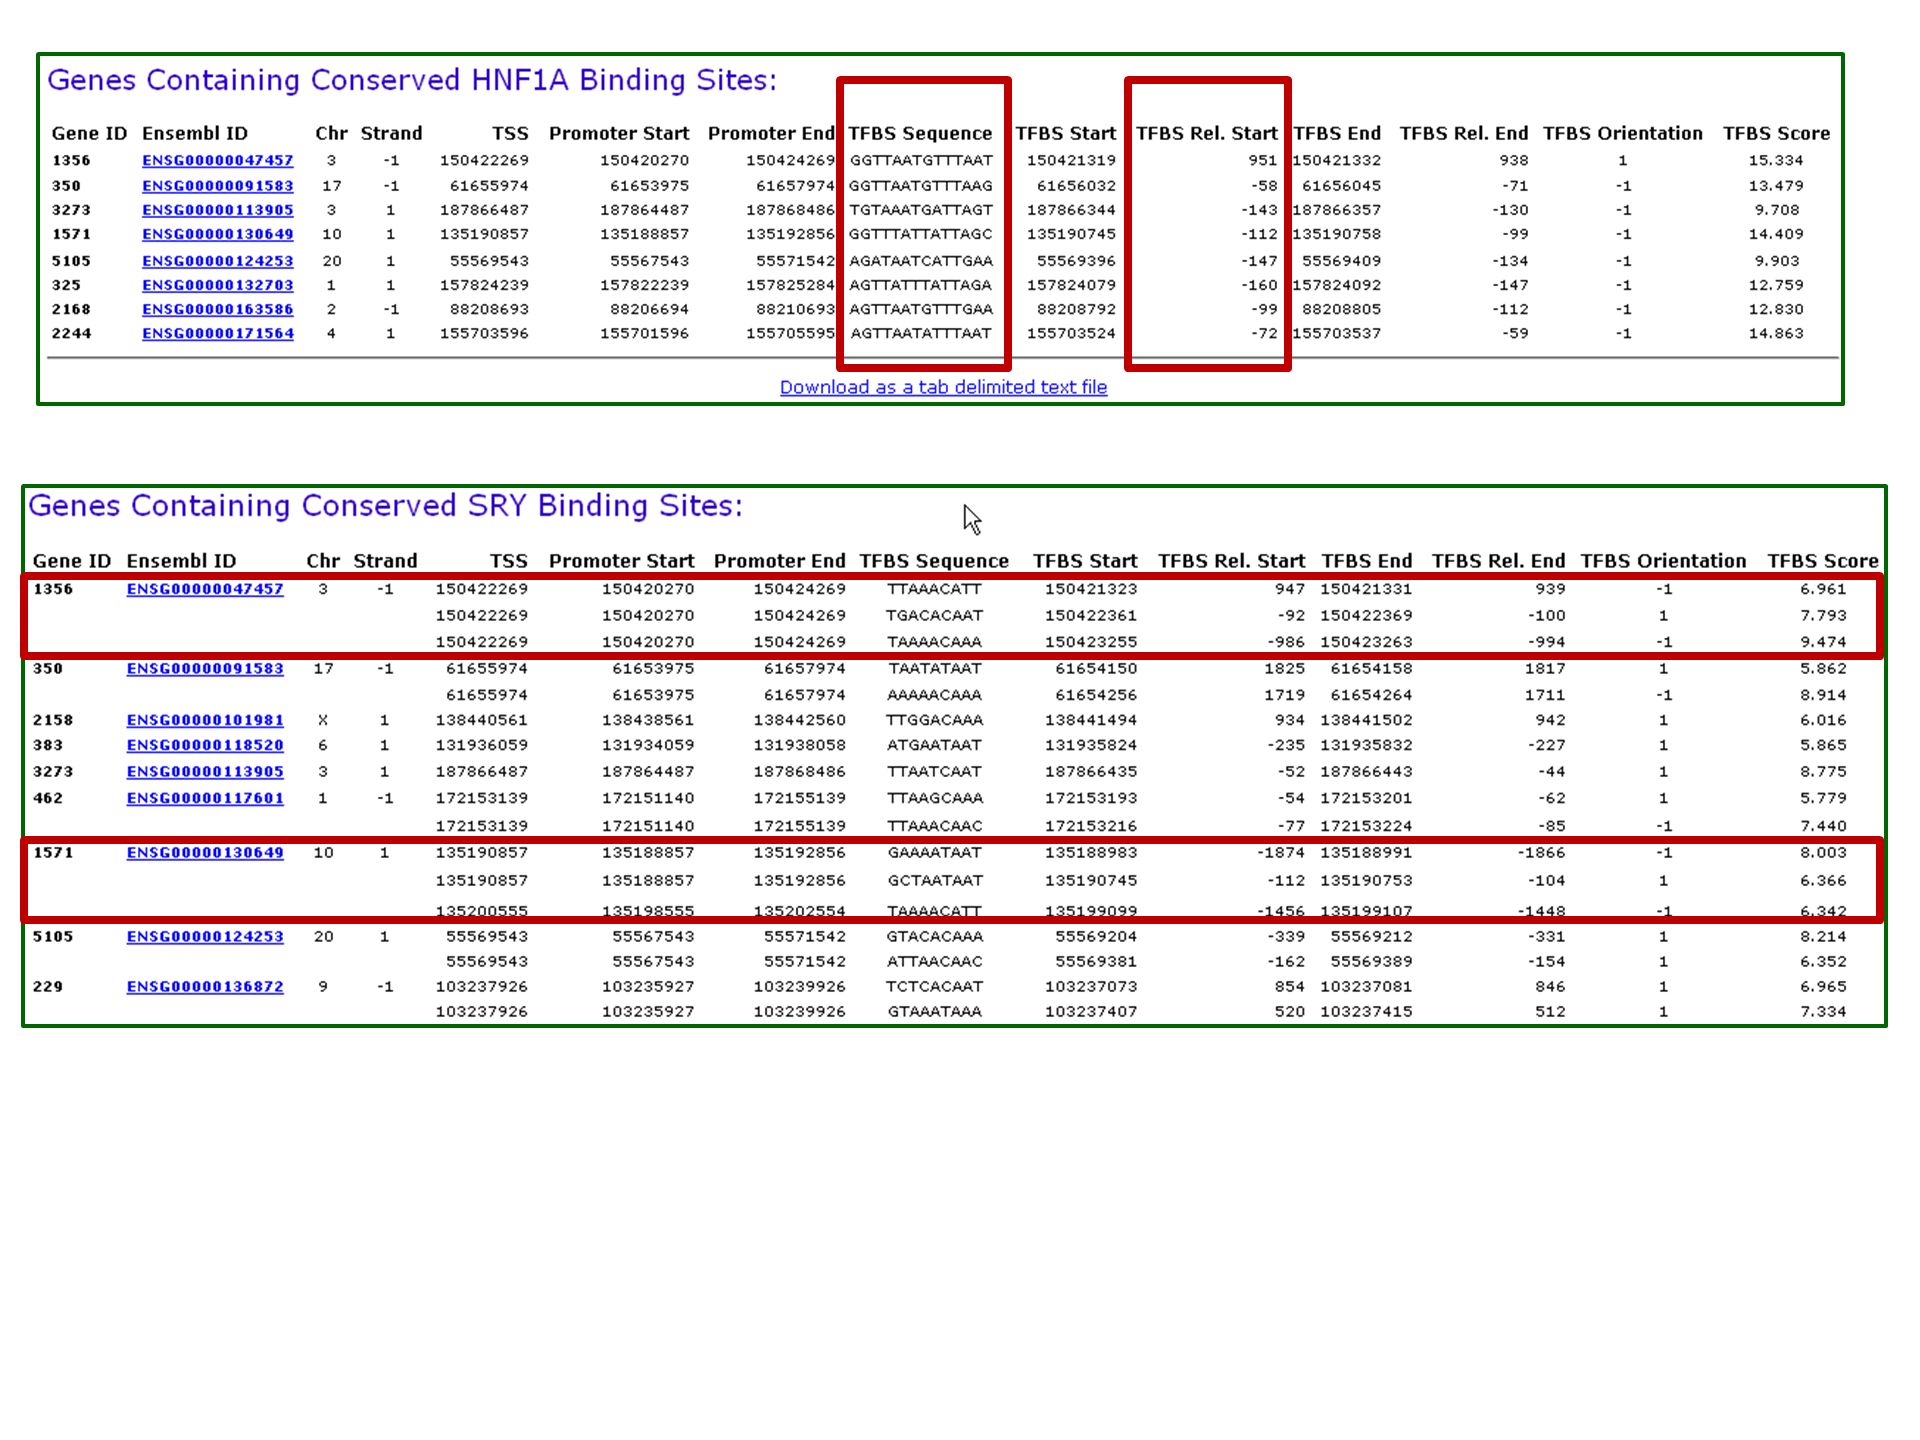Select SRY sequence GTACACAAA

(934, 936)
